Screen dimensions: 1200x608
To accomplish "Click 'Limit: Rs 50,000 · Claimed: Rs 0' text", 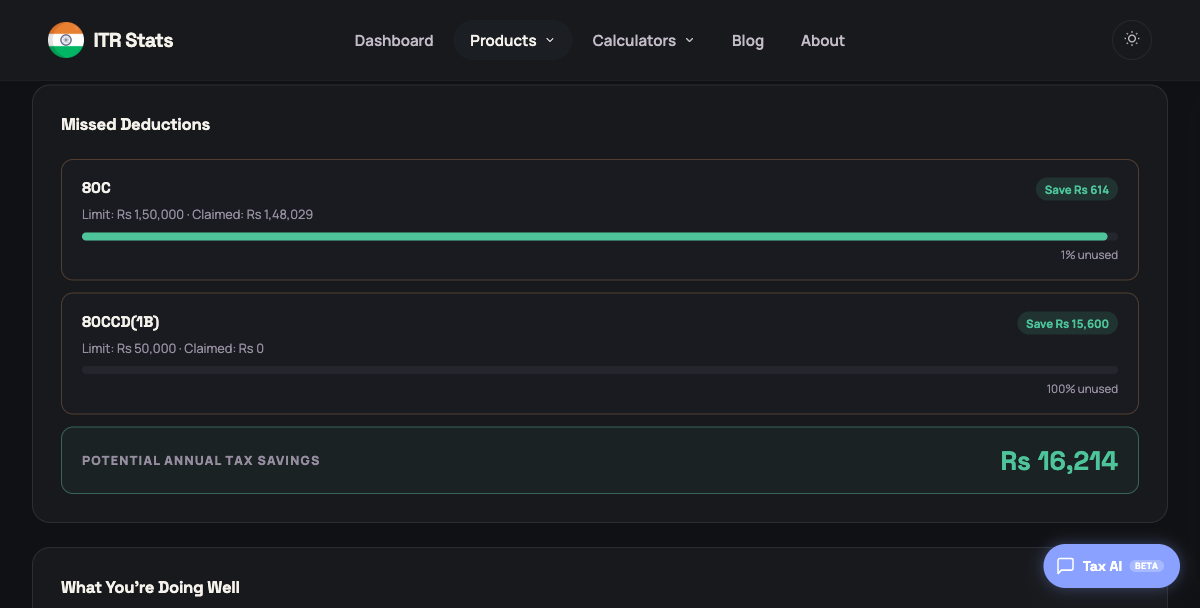I will [x=173, y=348].
